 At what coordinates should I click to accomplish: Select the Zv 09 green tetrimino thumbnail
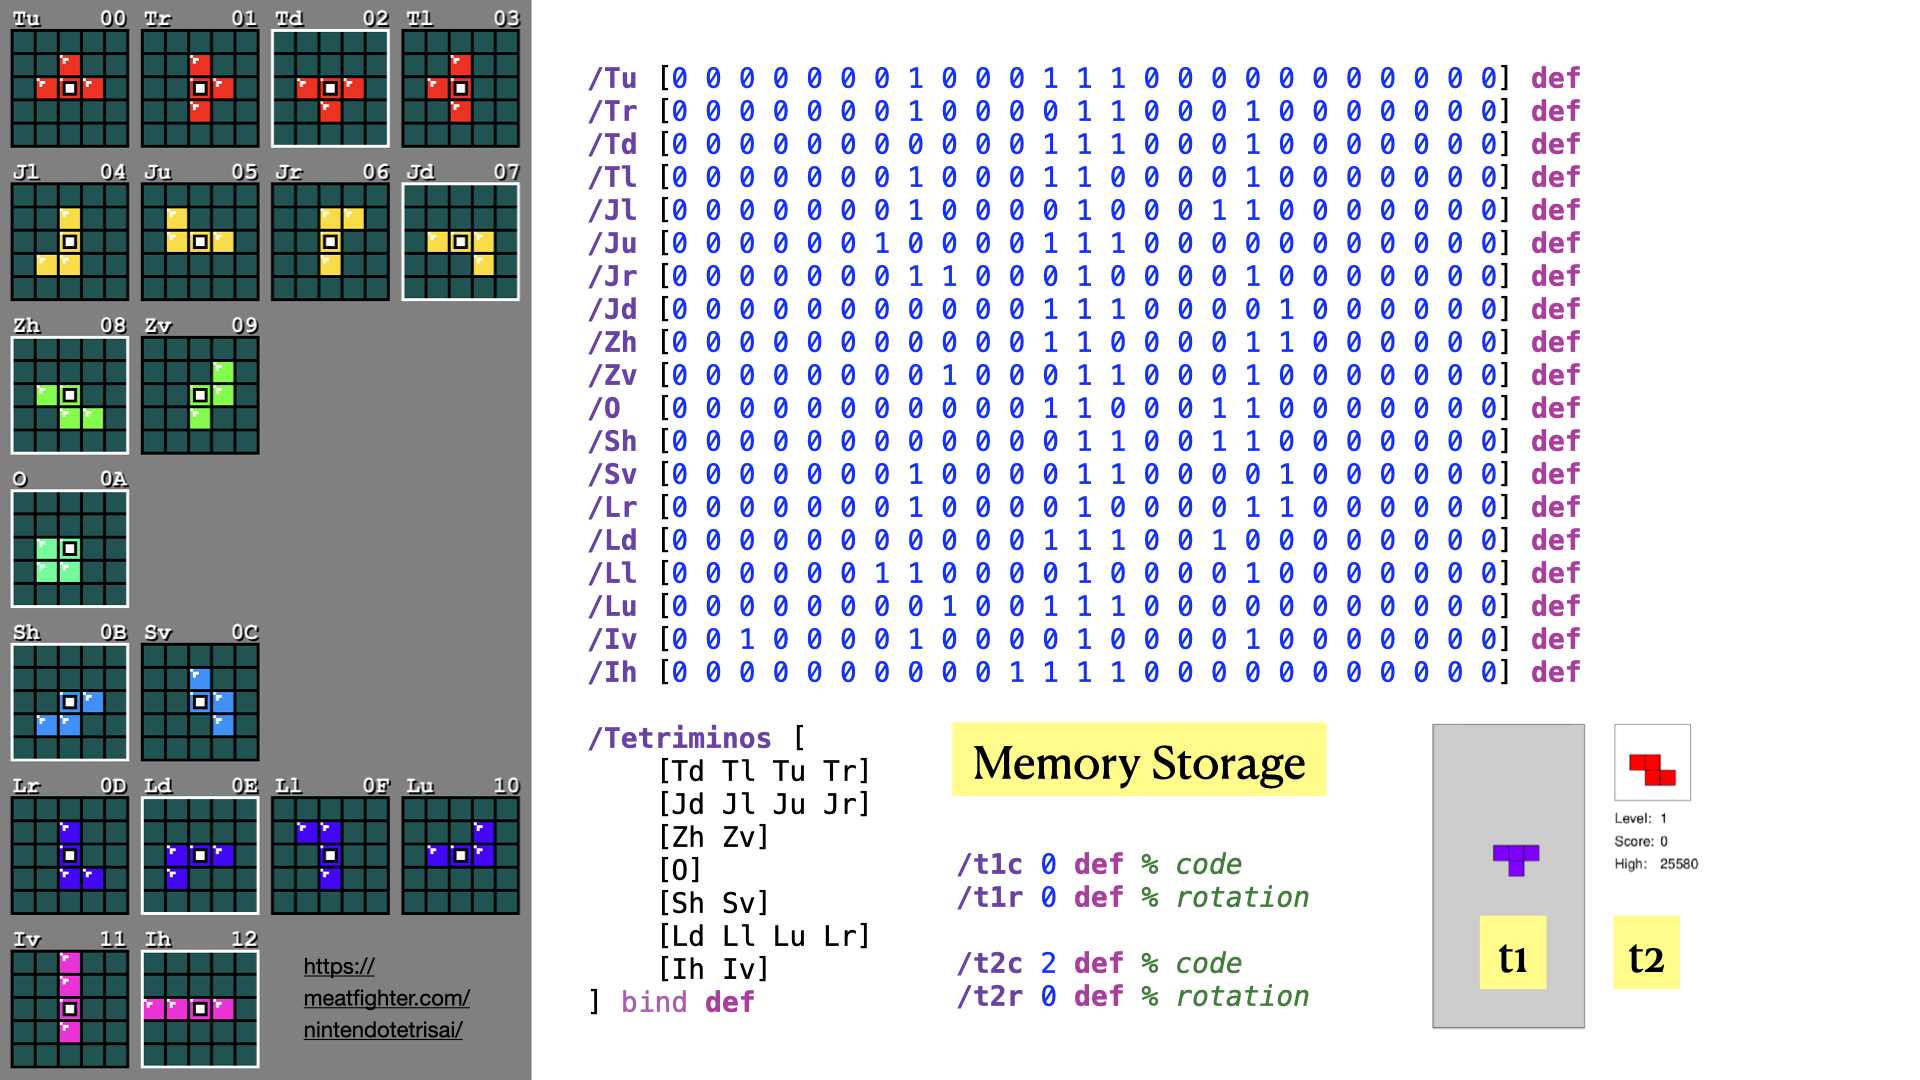pos(200,395)
